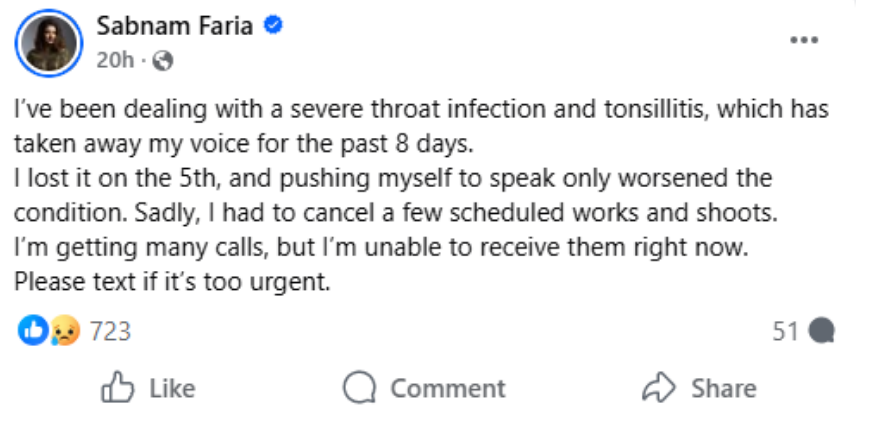Show comments via the 51 count

click(x=786, y=331)
